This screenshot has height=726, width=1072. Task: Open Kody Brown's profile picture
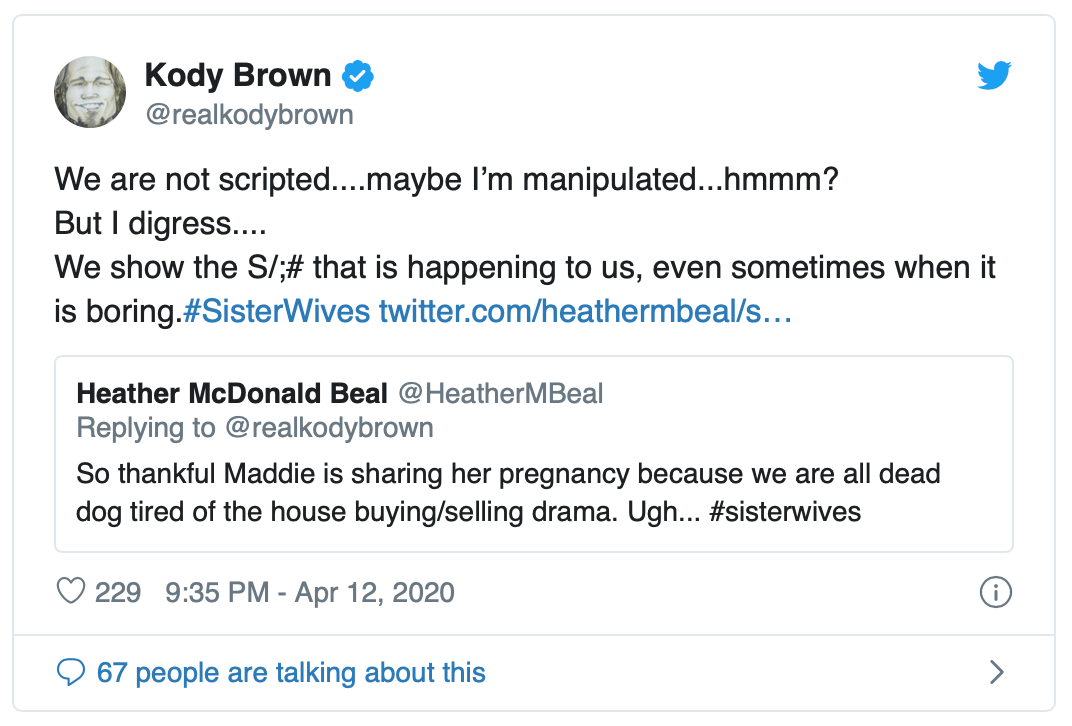click(x=89, y=92)
